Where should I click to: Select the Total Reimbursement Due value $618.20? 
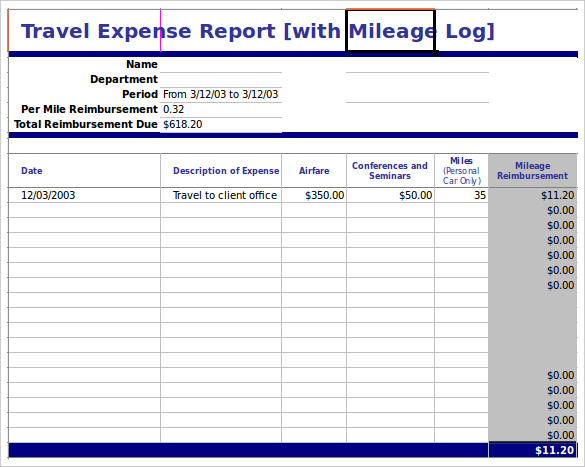pos(221,125)
